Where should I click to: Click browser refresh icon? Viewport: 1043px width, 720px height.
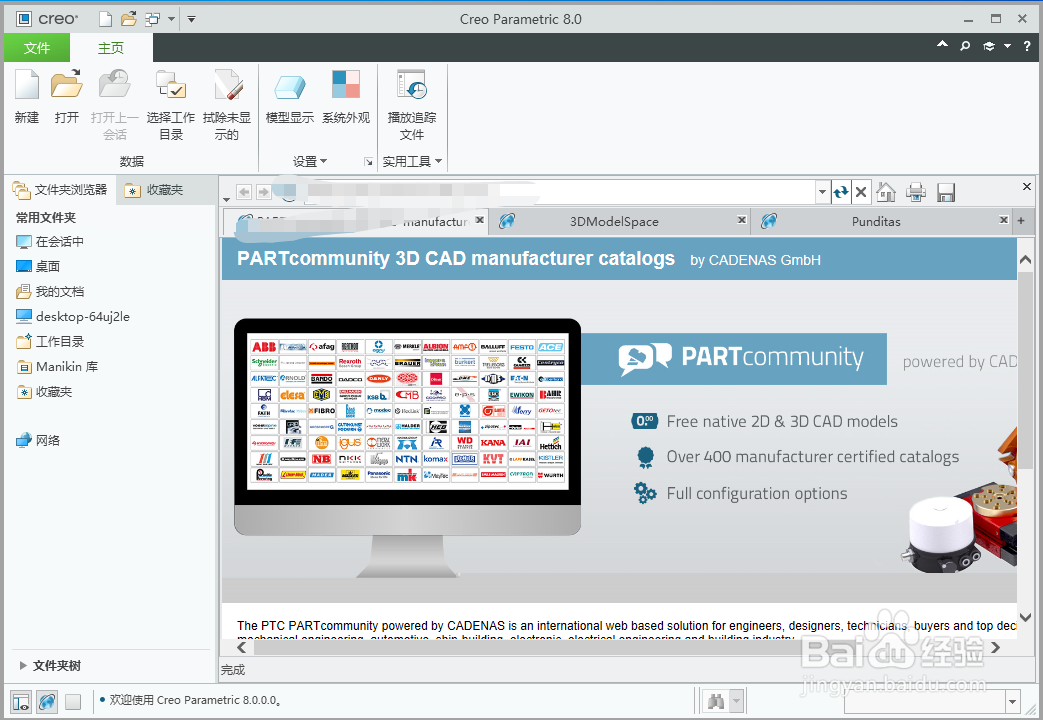pos(841,192)
